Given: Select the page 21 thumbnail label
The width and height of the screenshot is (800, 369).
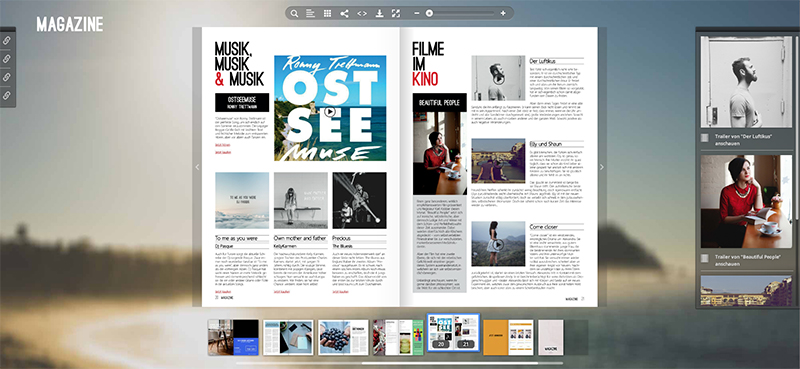Looking at the screenshot, I should [x=466, y=345].
